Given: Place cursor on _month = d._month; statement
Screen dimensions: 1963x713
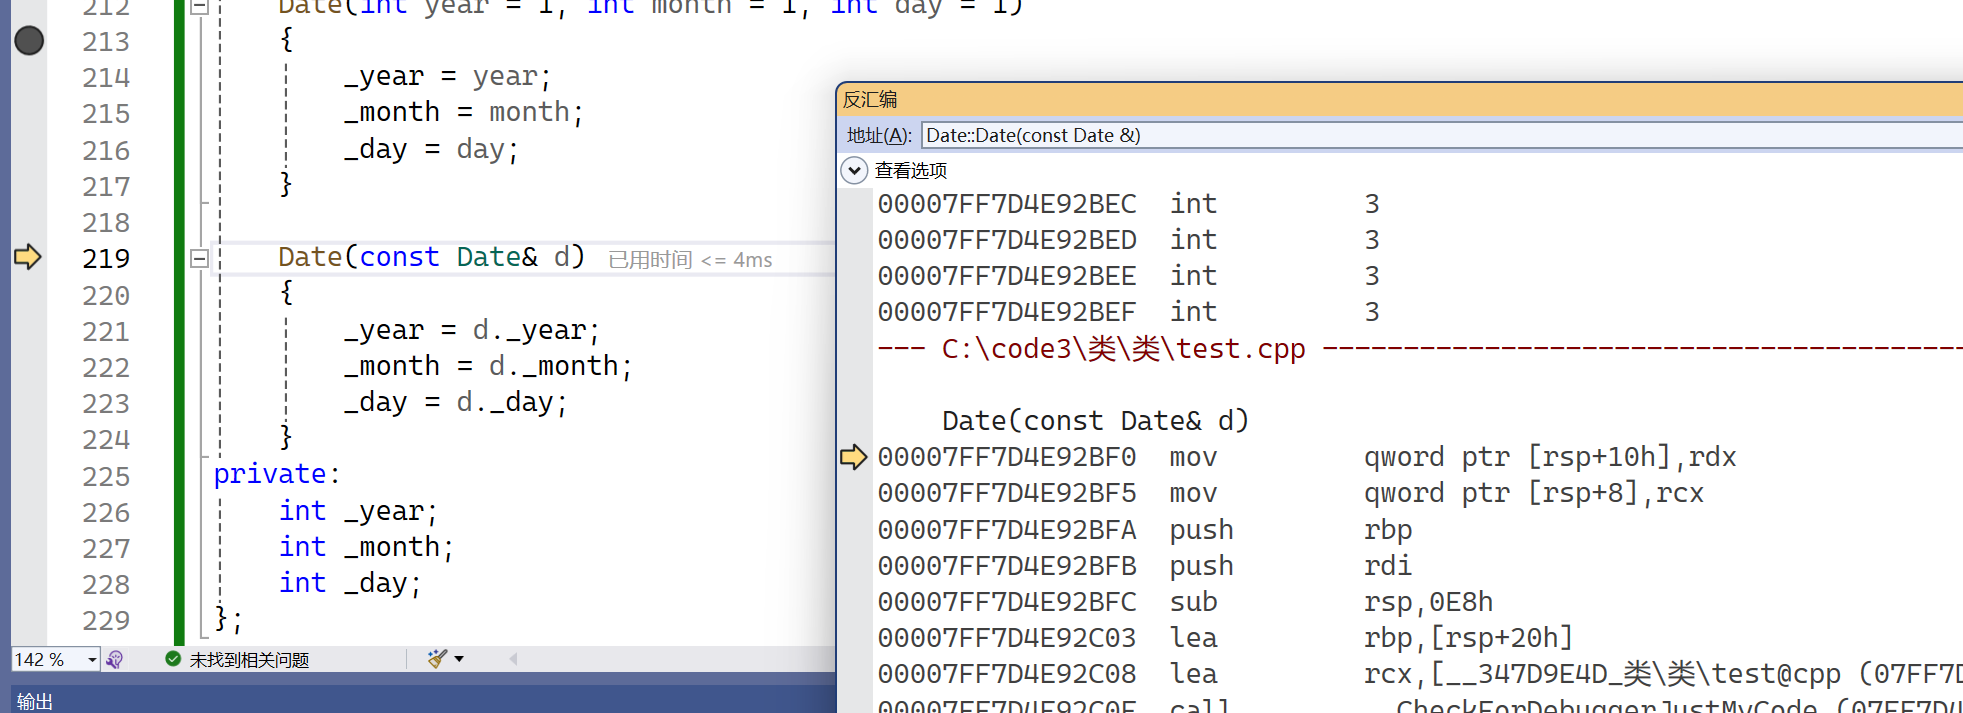Looking at the screenshot, I should pyautogui.click(x=487, y=367).
